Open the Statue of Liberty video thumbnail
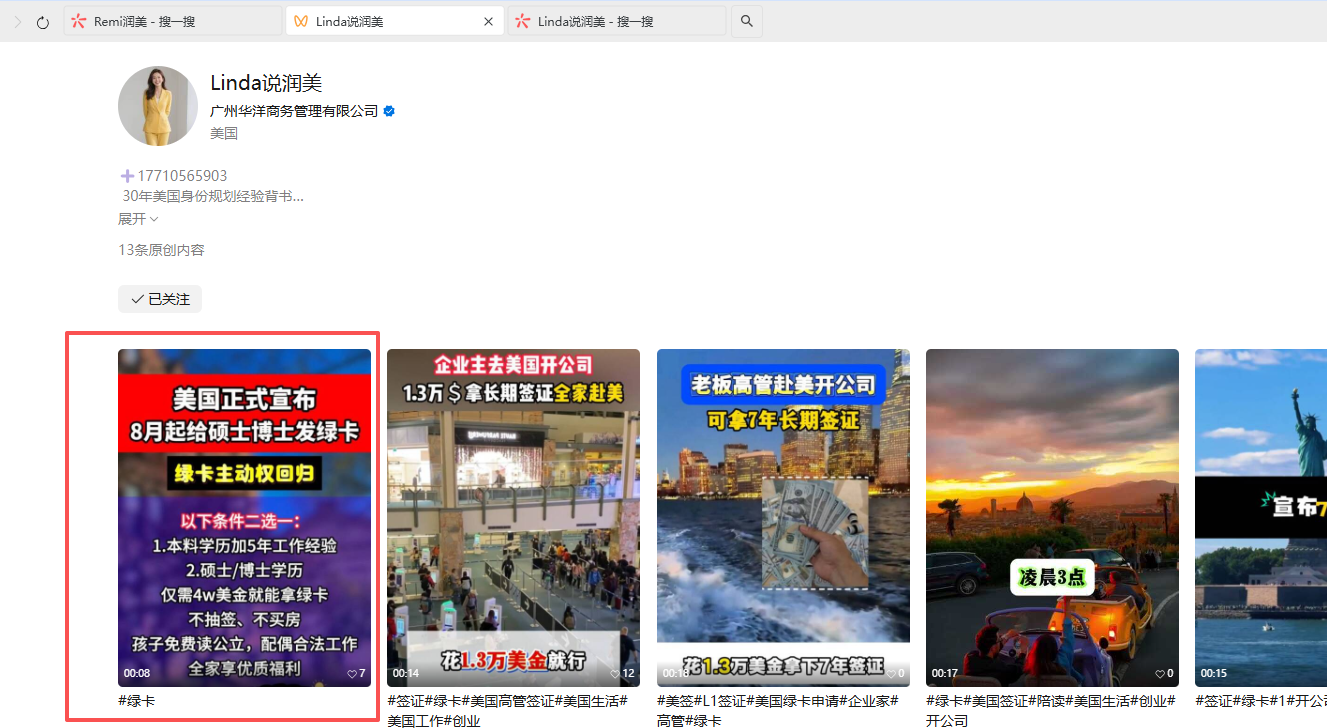The width and height of the screenshot is (1327, 728). pos(1261,517)
